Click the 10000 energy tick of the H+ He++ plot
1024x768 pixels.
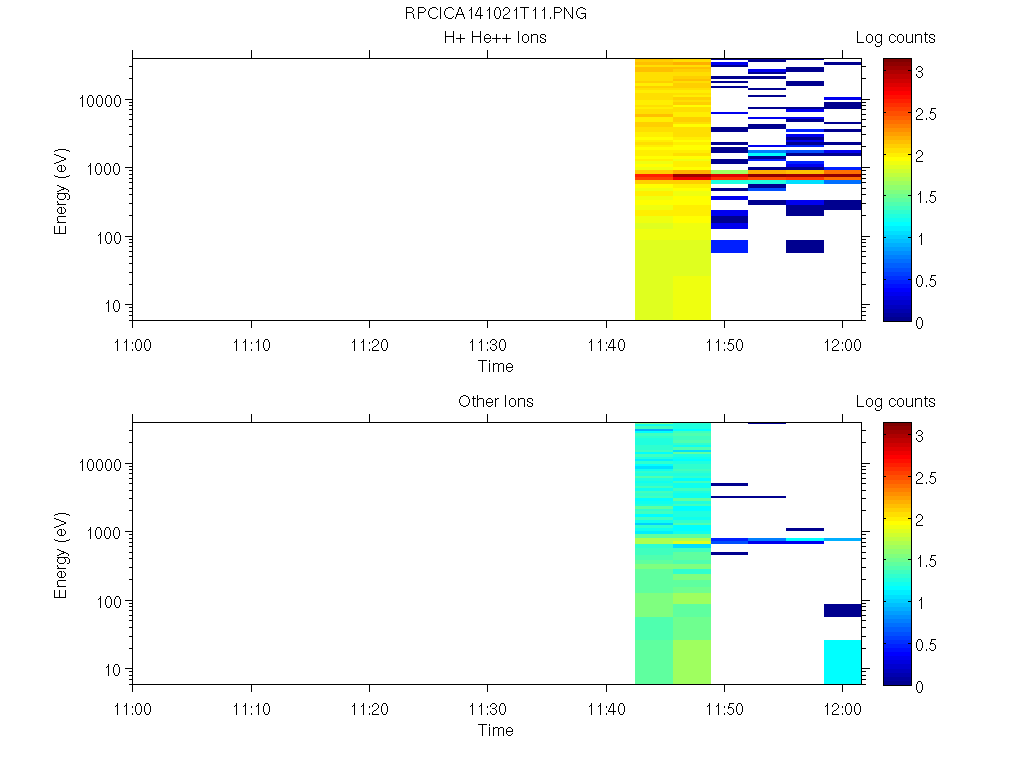click(100, 101)
